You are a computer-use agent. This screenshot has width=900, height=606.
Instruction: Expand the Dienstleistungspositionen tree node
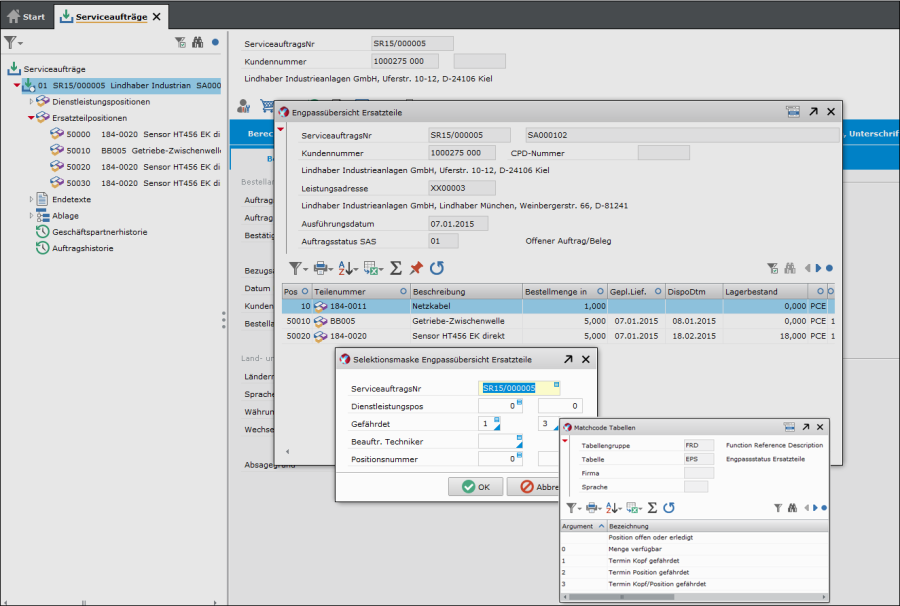click(31, 102)
